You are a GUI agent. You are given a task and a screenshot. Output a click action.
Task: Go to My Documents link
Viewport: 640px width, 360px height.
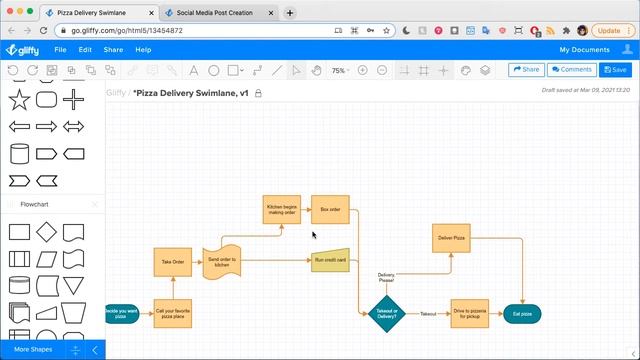pyautogui.click(x=584, y=50)
